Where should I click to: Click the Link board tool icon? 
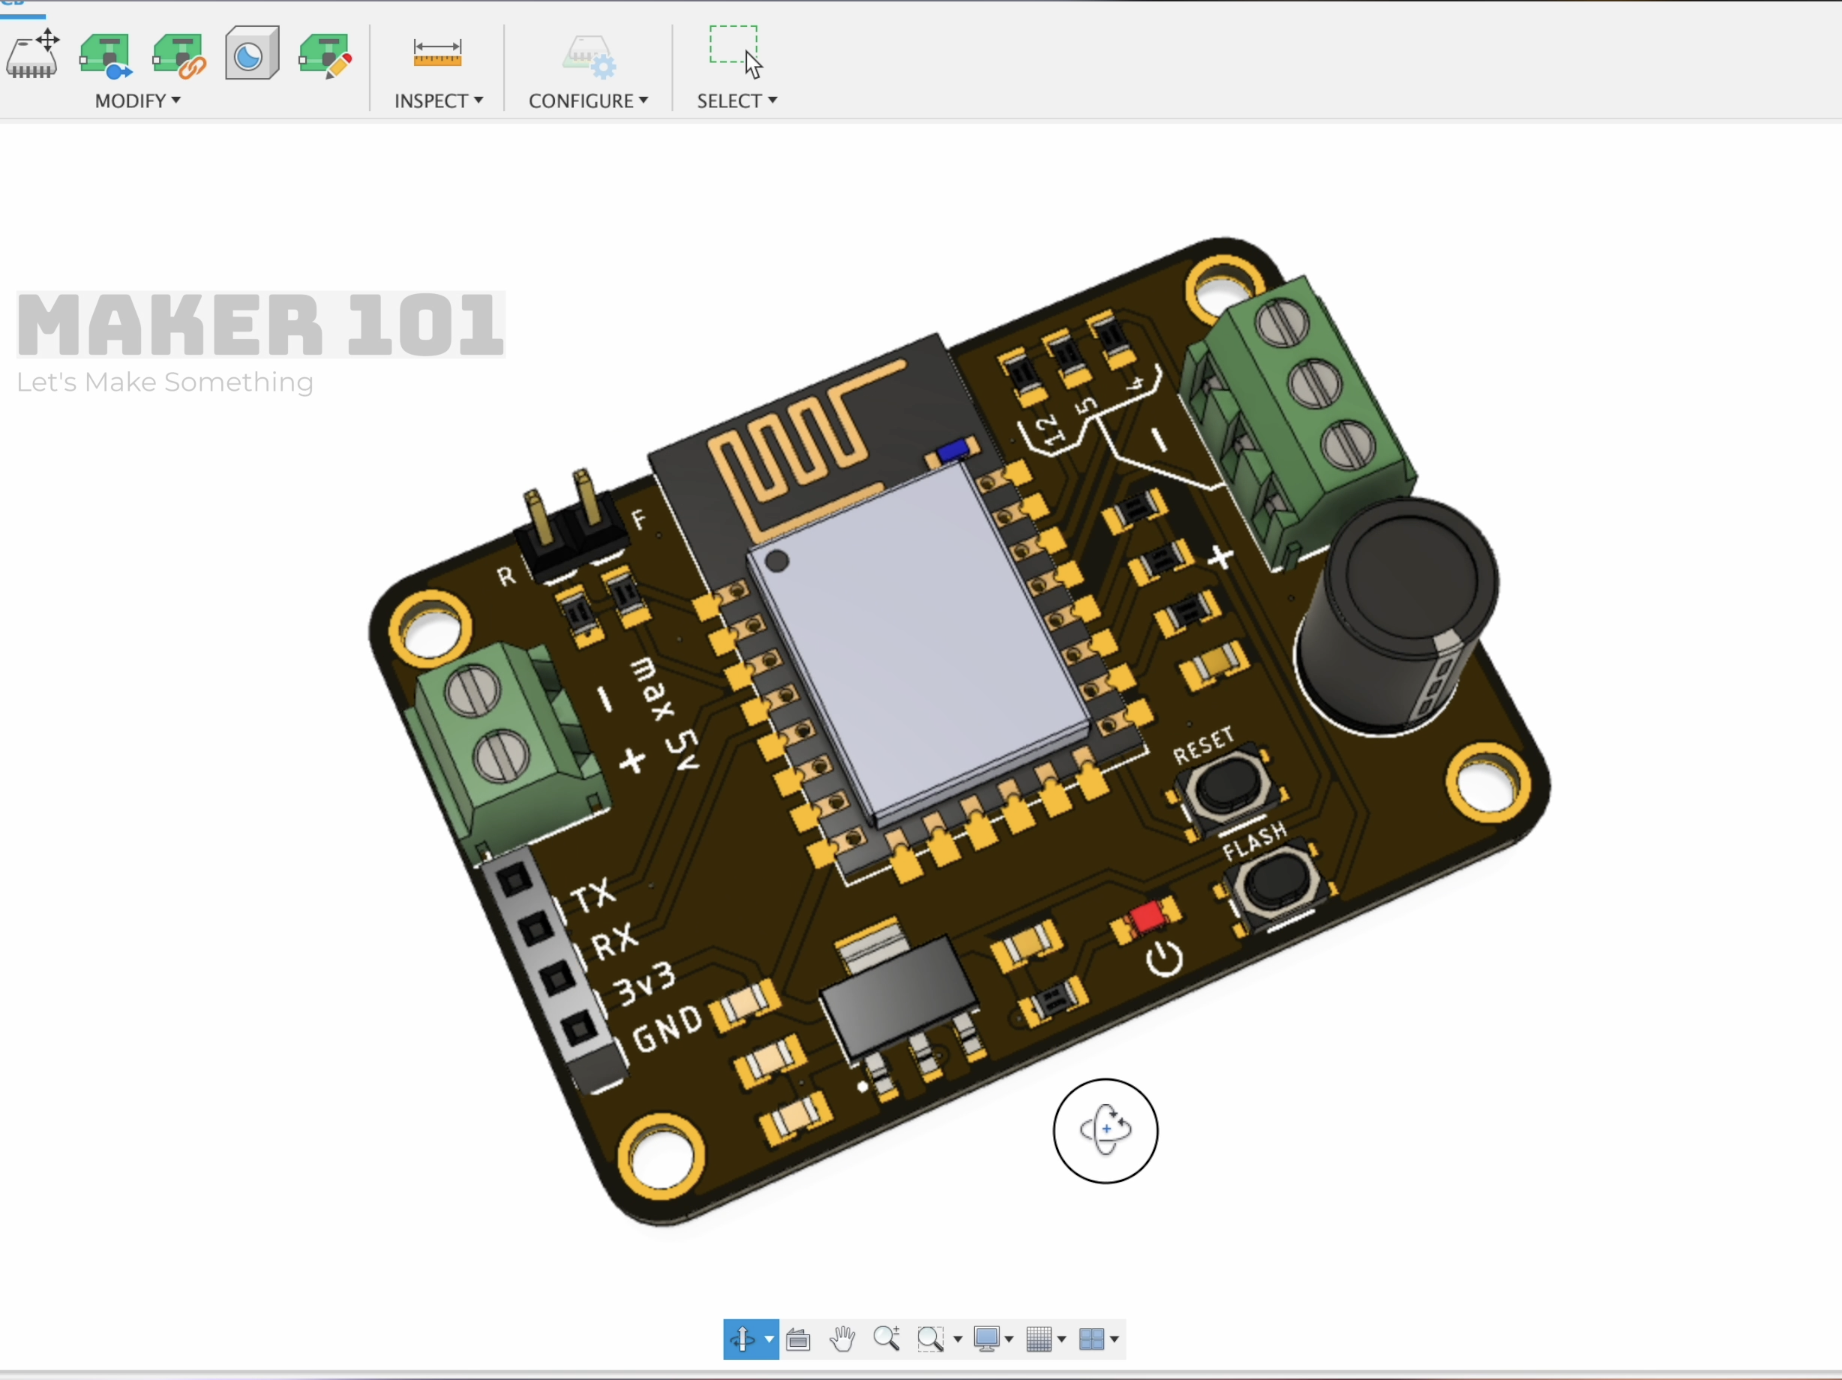(x=180, y=55)
